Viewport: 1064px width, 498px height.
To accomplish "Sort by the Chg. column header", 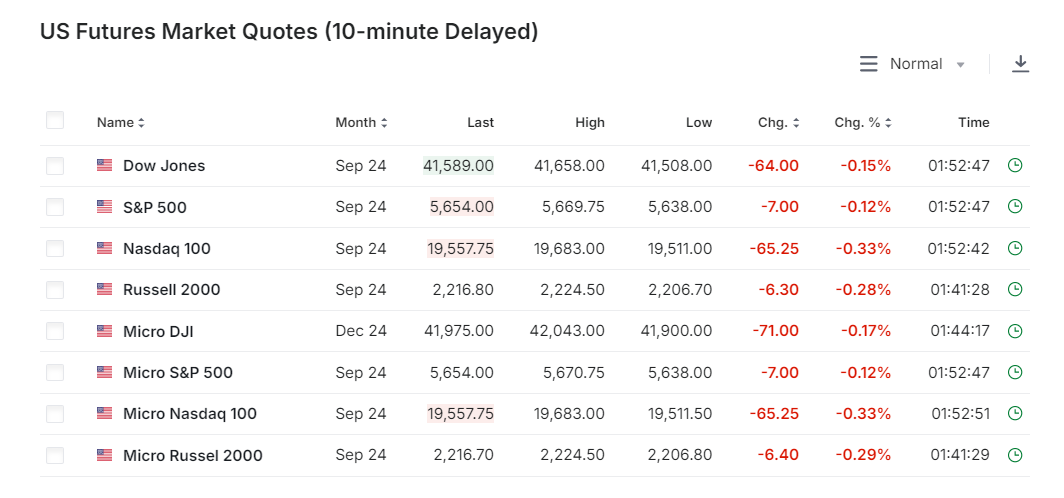I will tap(779, 123).
